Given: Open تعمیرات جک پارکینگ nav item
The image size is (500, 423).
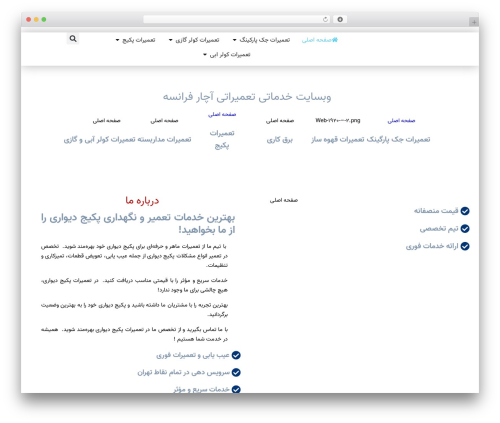Looking at the screenshot, I should click(265, 40).
